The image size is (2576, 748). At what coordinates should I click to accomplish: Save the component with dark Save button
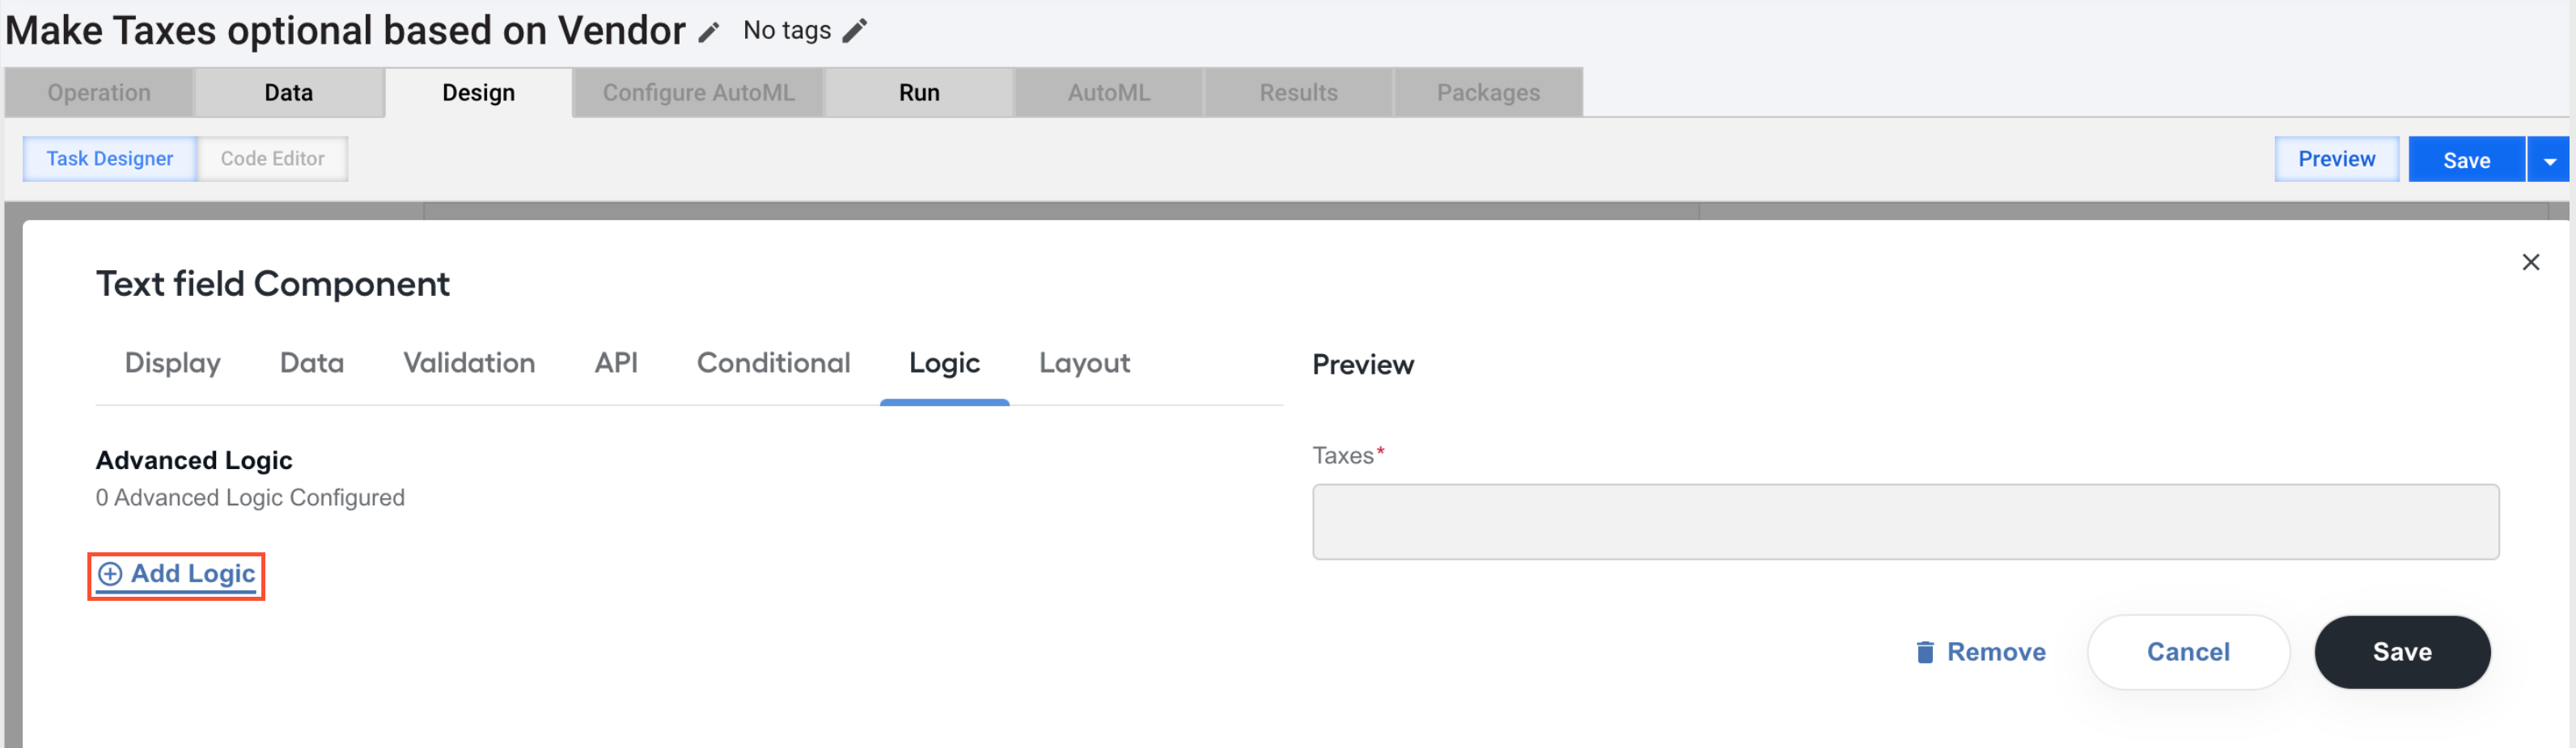pos(2402,652)
